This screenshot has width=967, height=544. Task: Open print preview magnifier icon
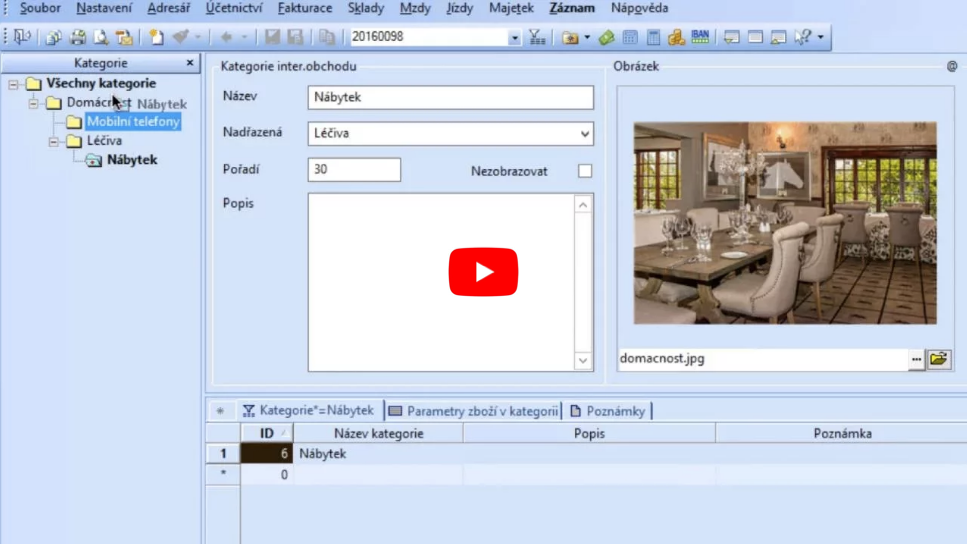(101, 37)
